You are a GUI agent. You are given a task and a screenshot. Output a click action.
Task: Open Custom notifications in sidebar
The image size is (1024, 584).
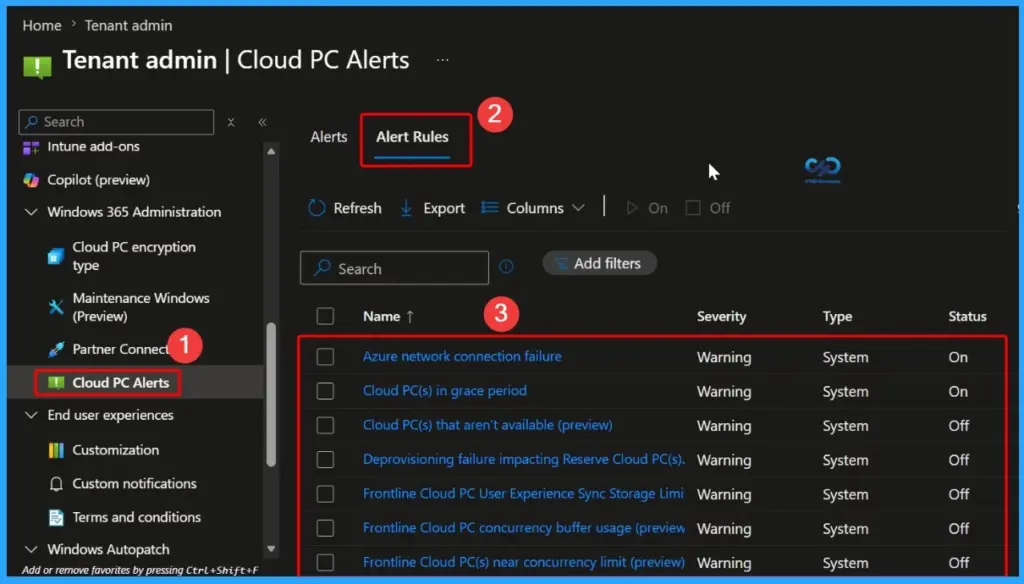[135, 484]
